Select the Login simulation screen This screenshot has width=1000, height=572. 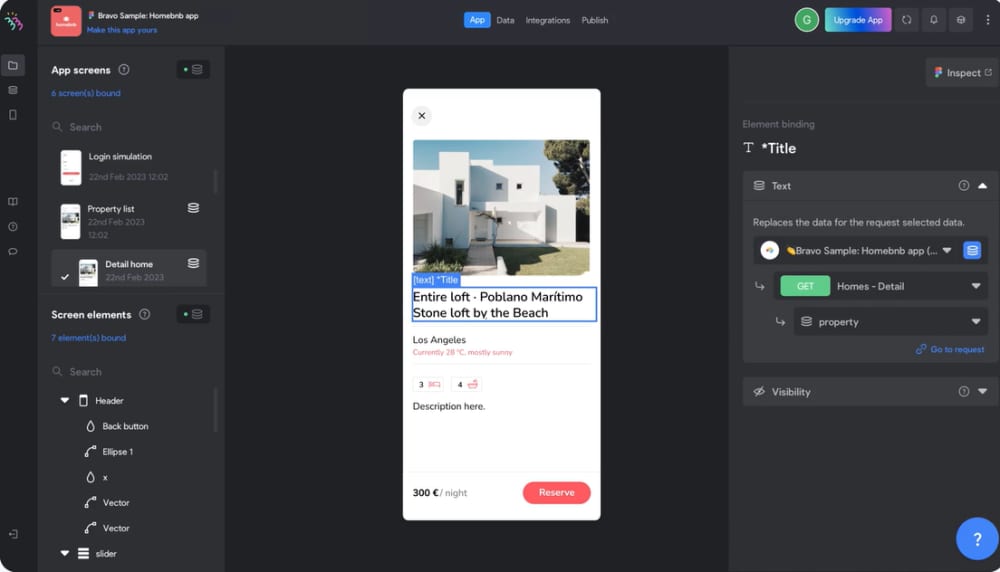129,167
